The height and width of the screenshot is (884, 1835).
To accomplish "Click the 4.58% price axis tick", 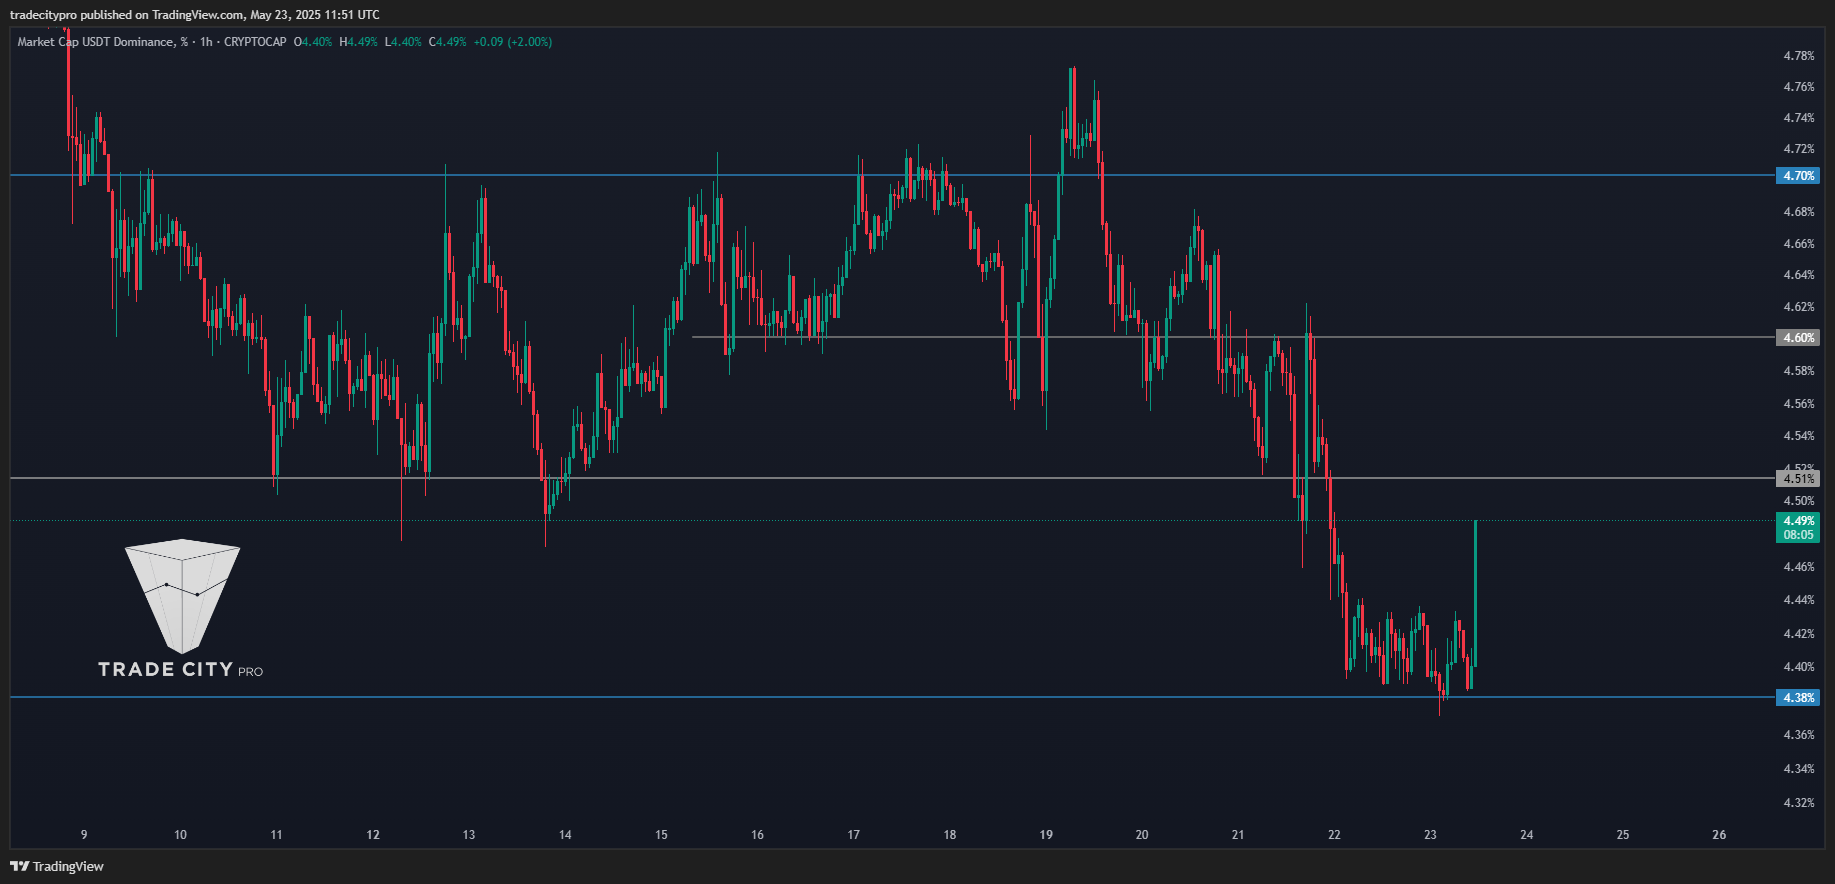I will pyautogui.click(x=1799, y=371).
